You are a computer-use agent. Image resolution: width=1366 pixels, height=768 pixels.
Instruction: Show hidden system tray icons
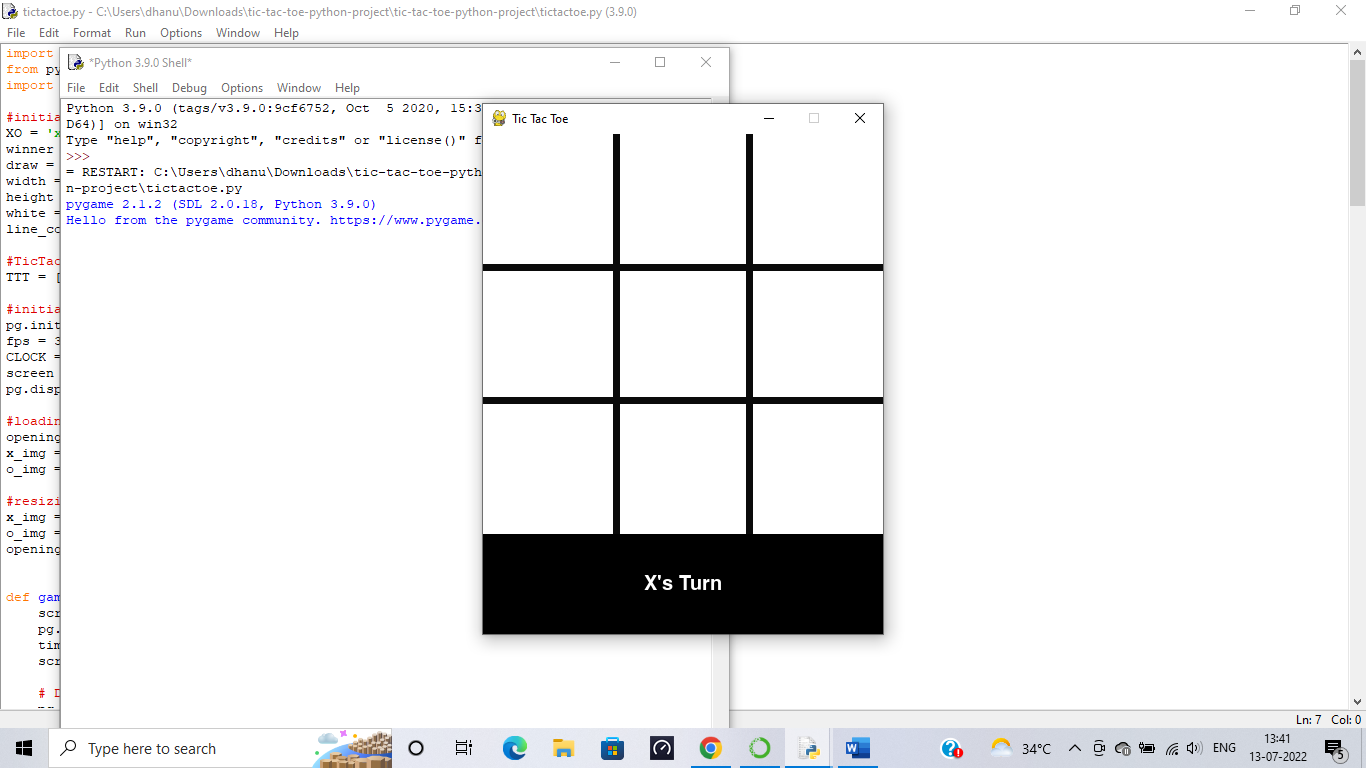1075,748
